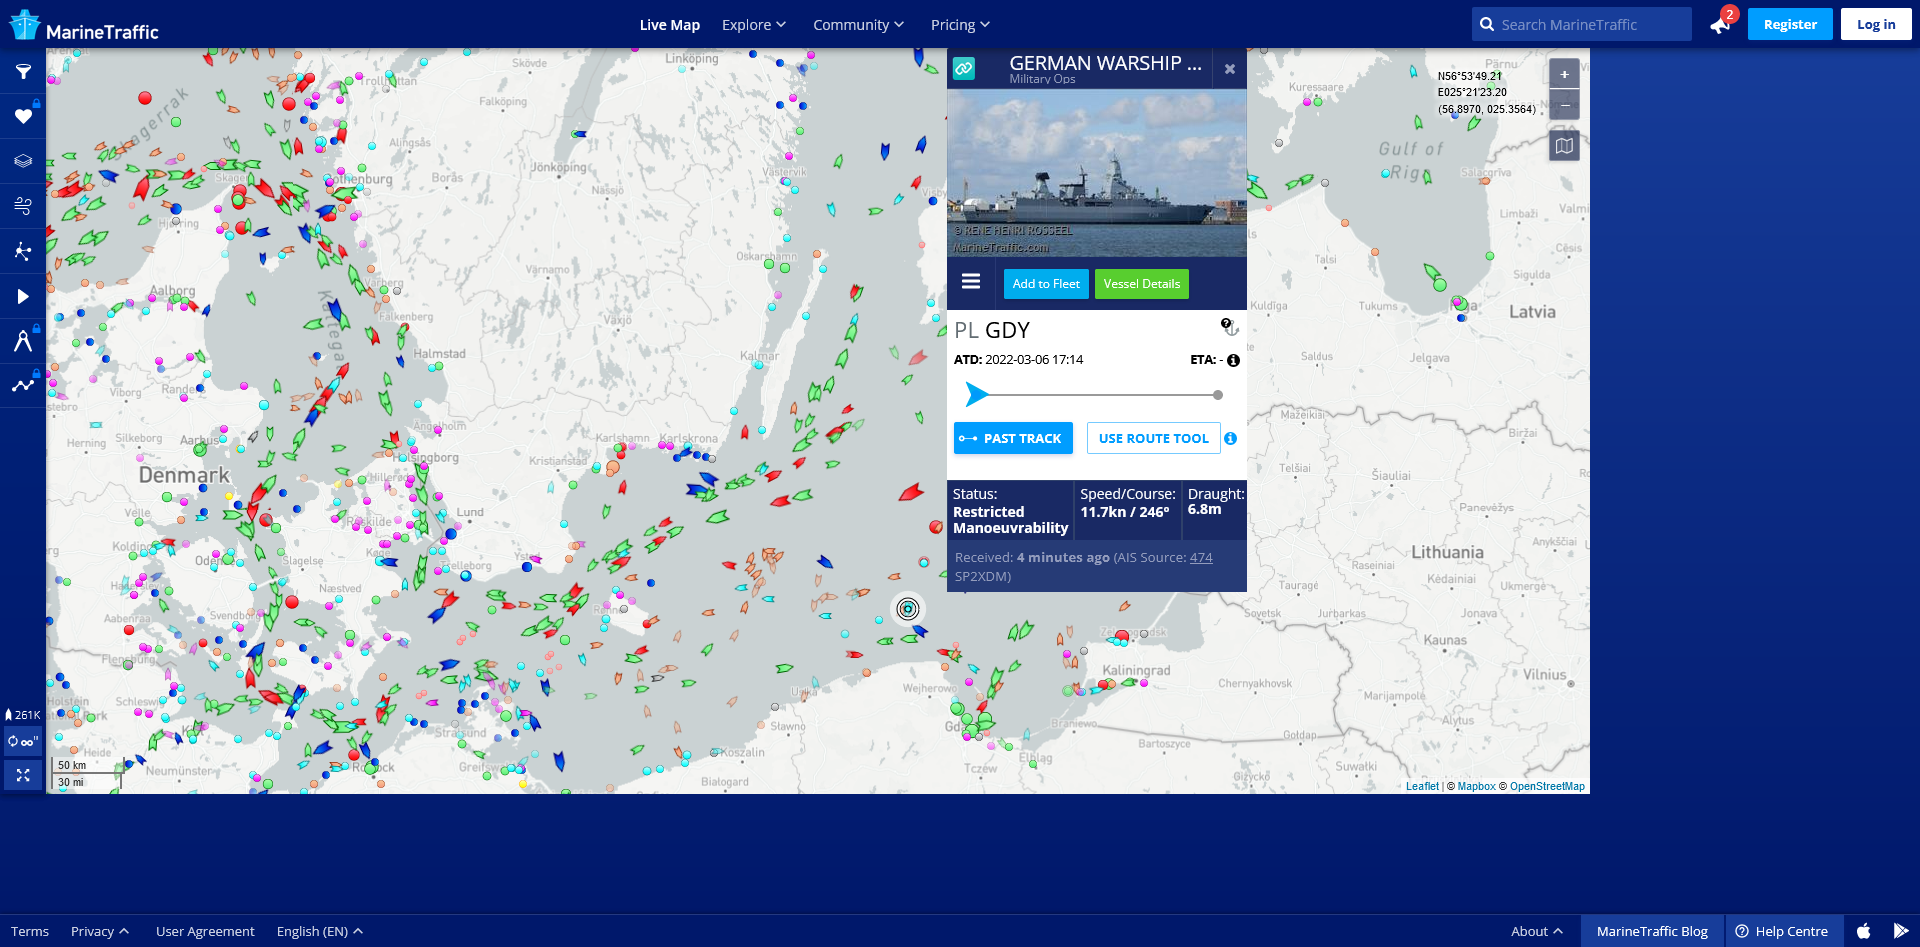Open the notifications megaphone icon

[x=1721, y=25]
